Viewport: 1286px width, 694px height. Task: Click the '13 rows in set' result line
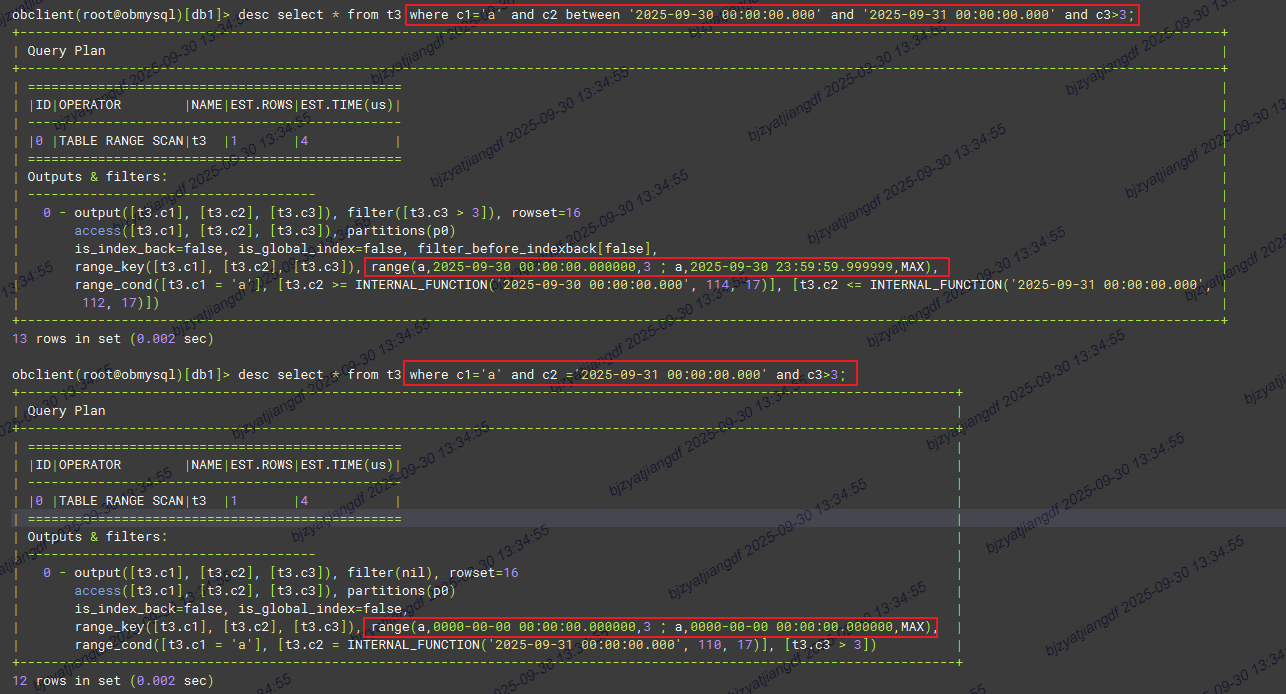point(113,339)
